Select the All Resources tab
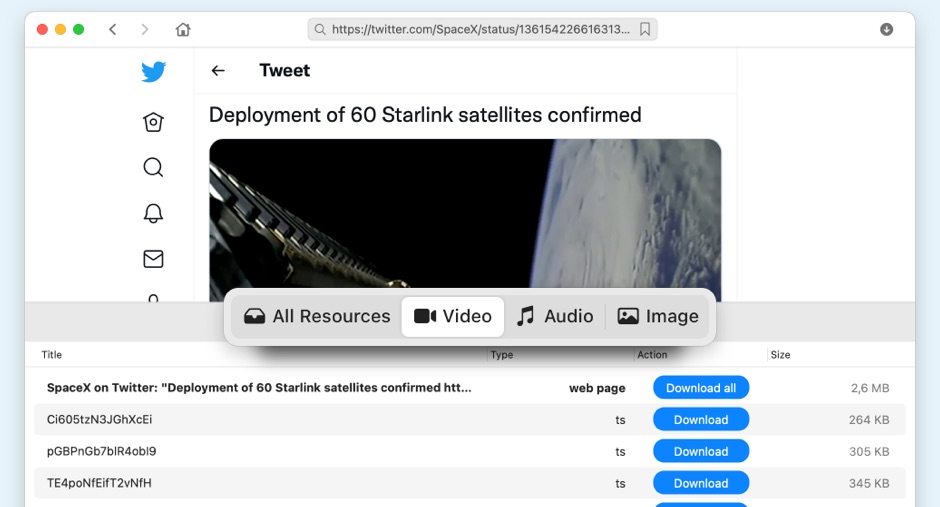This screenshot has width=940, height=507. tap(317, 316)
